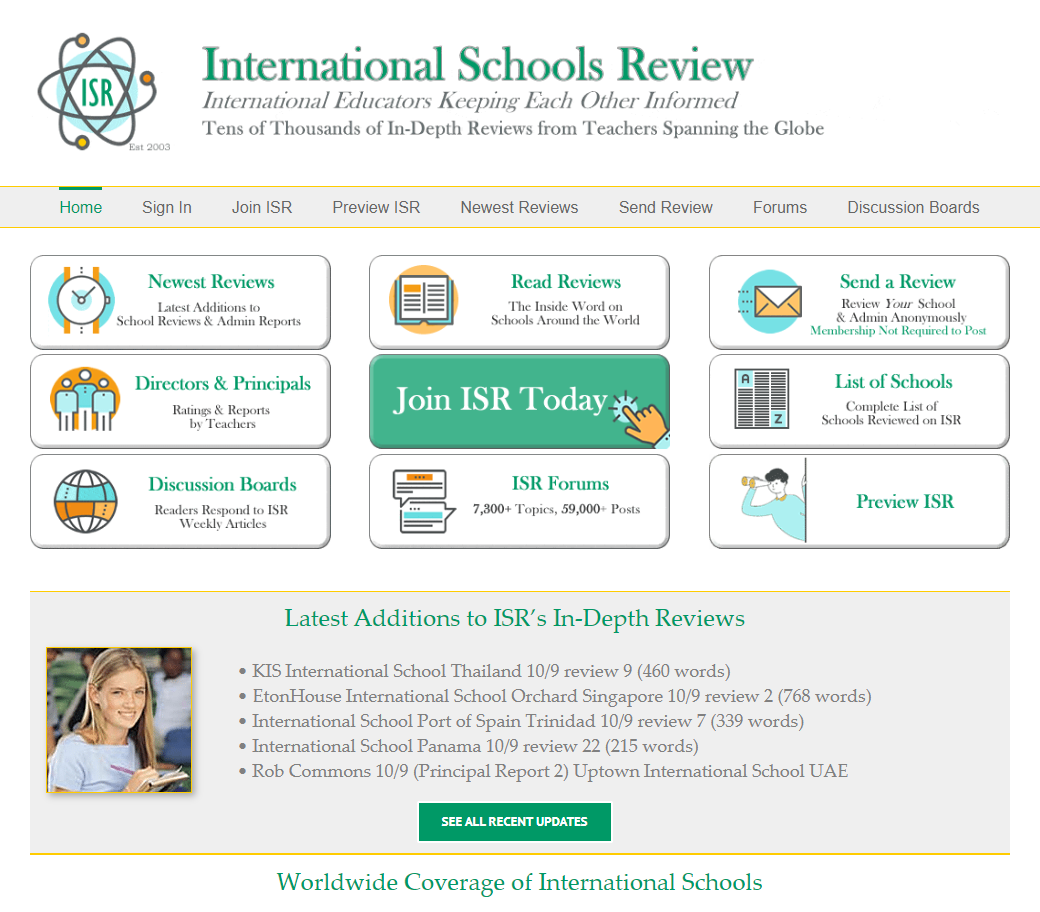Open the Newest Reviews card title
1040x912 pixels.
click(x=211, y=282)
